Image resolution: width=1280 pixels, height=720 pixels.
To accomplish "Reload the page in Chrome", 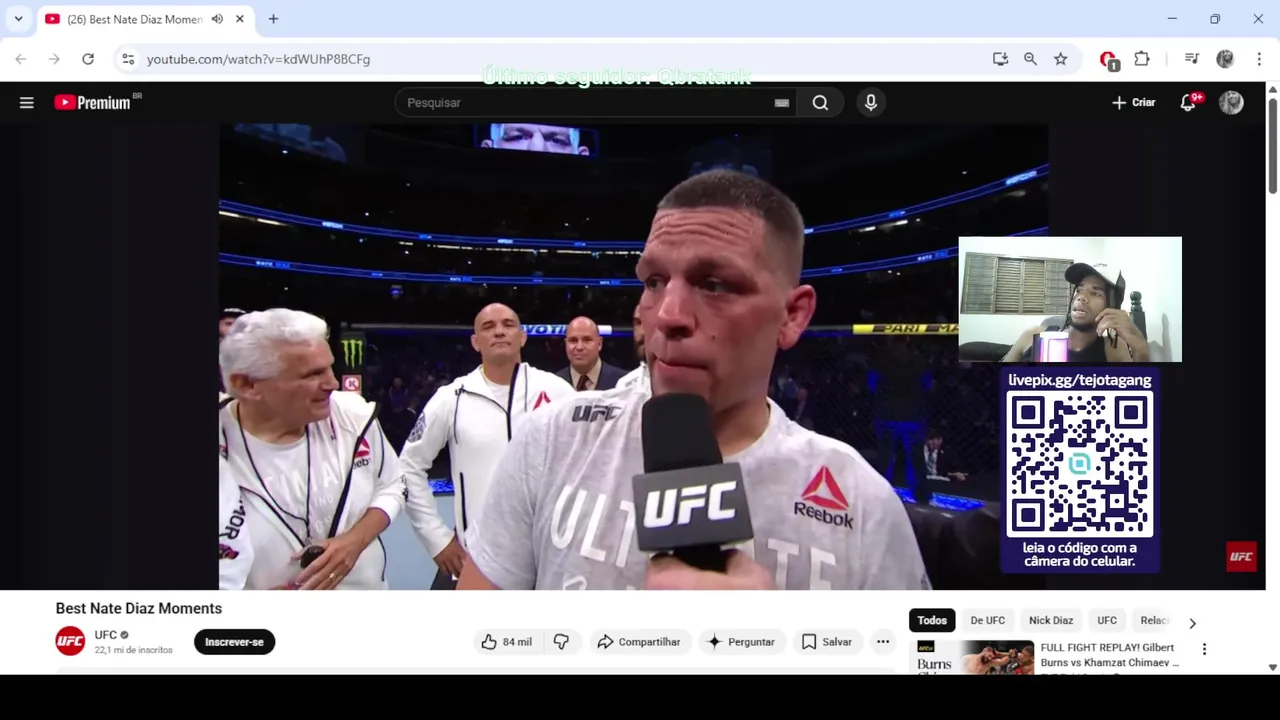I will click(88, 59).
